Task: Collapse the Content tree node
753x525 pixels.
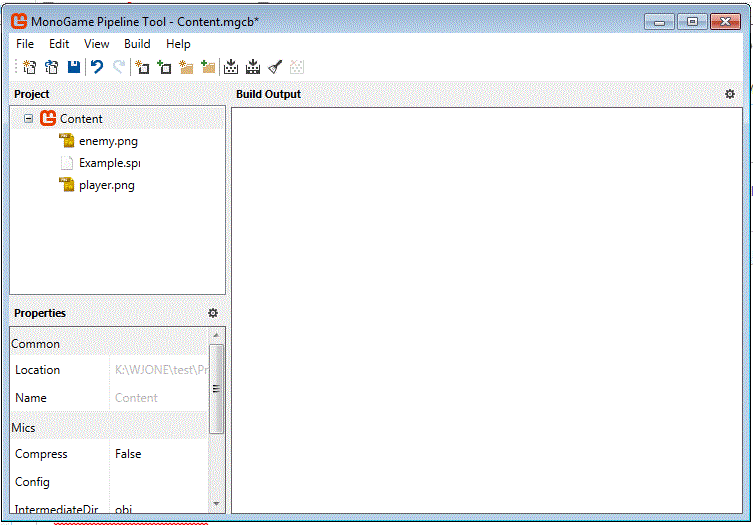Action: click(28, 118)
